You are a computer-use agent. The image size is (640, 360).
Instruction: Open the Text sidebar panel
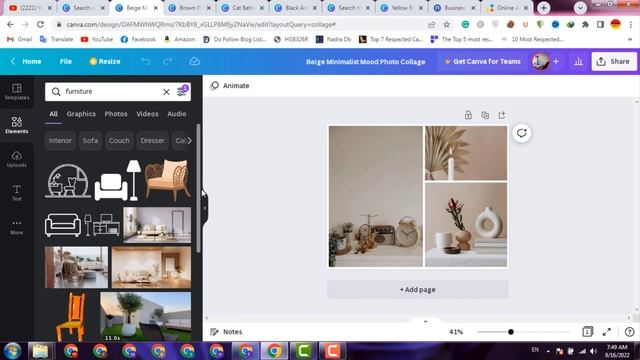point(17,193)
